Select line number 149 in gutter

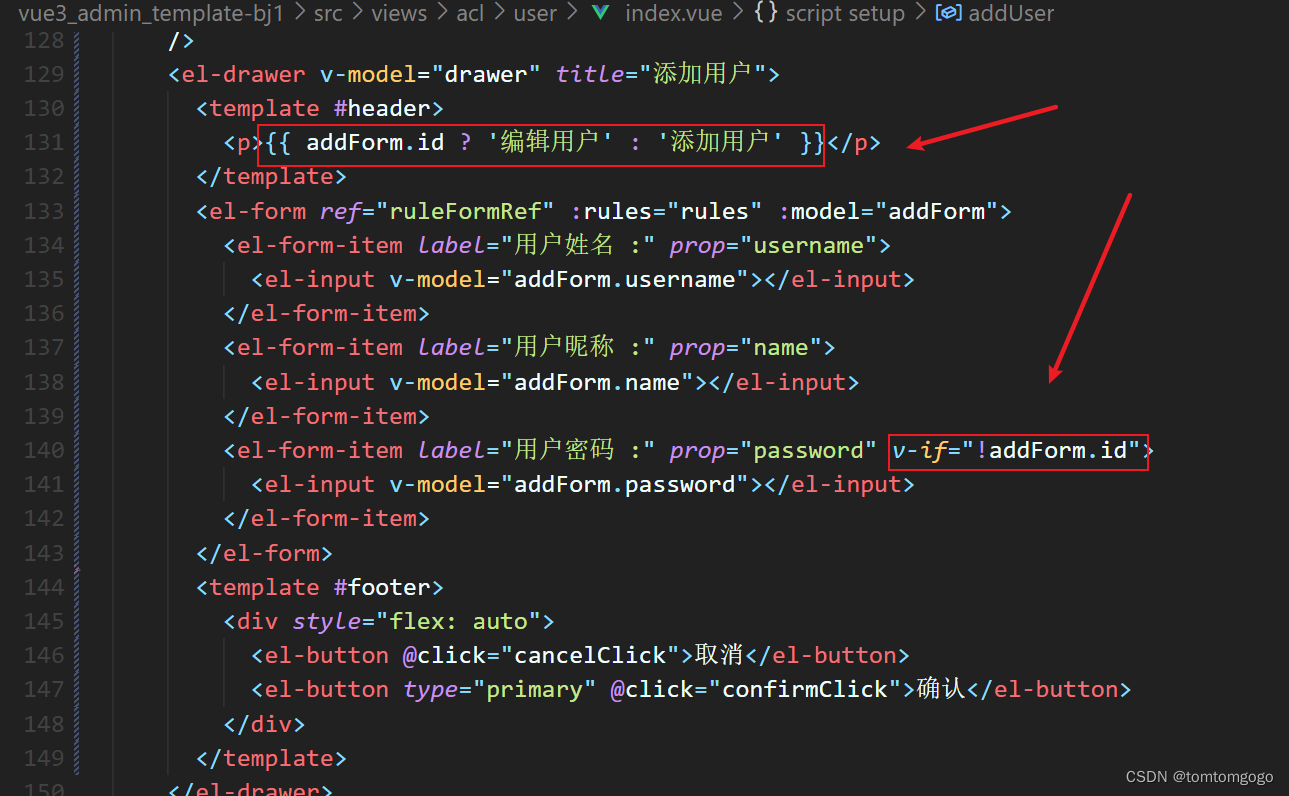[43, 758]
